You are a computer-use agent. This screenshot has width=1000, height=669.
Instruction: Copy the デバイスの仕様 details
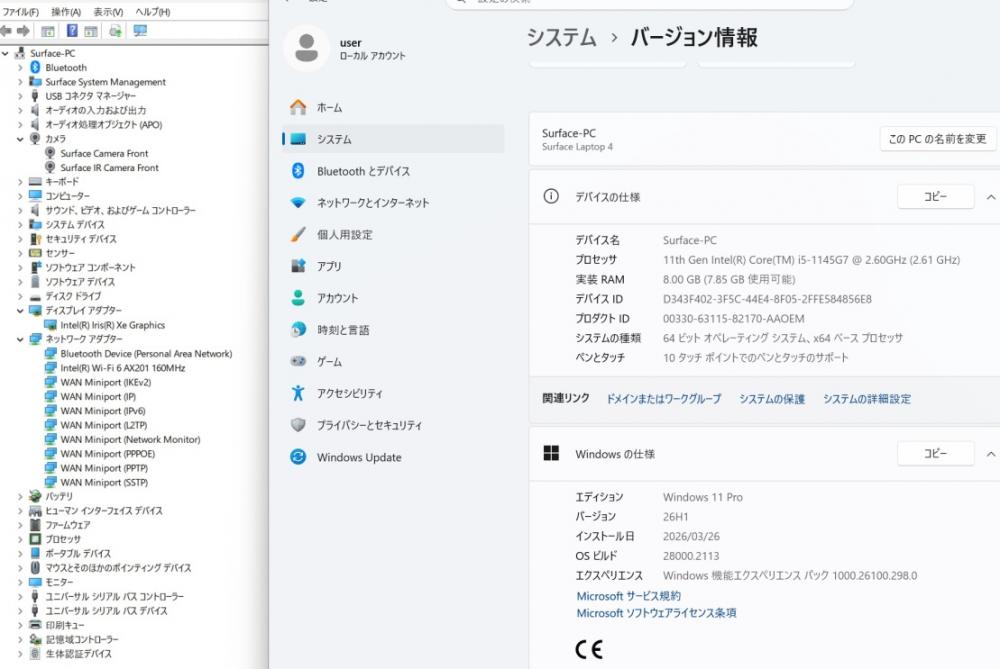point(936,196)
